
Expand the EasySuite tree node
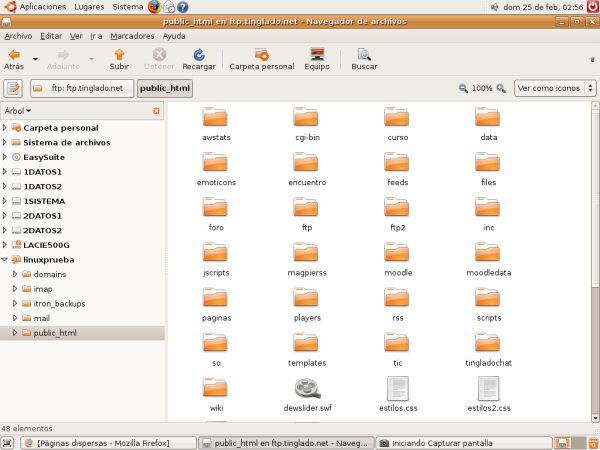(x=5, y=157)
